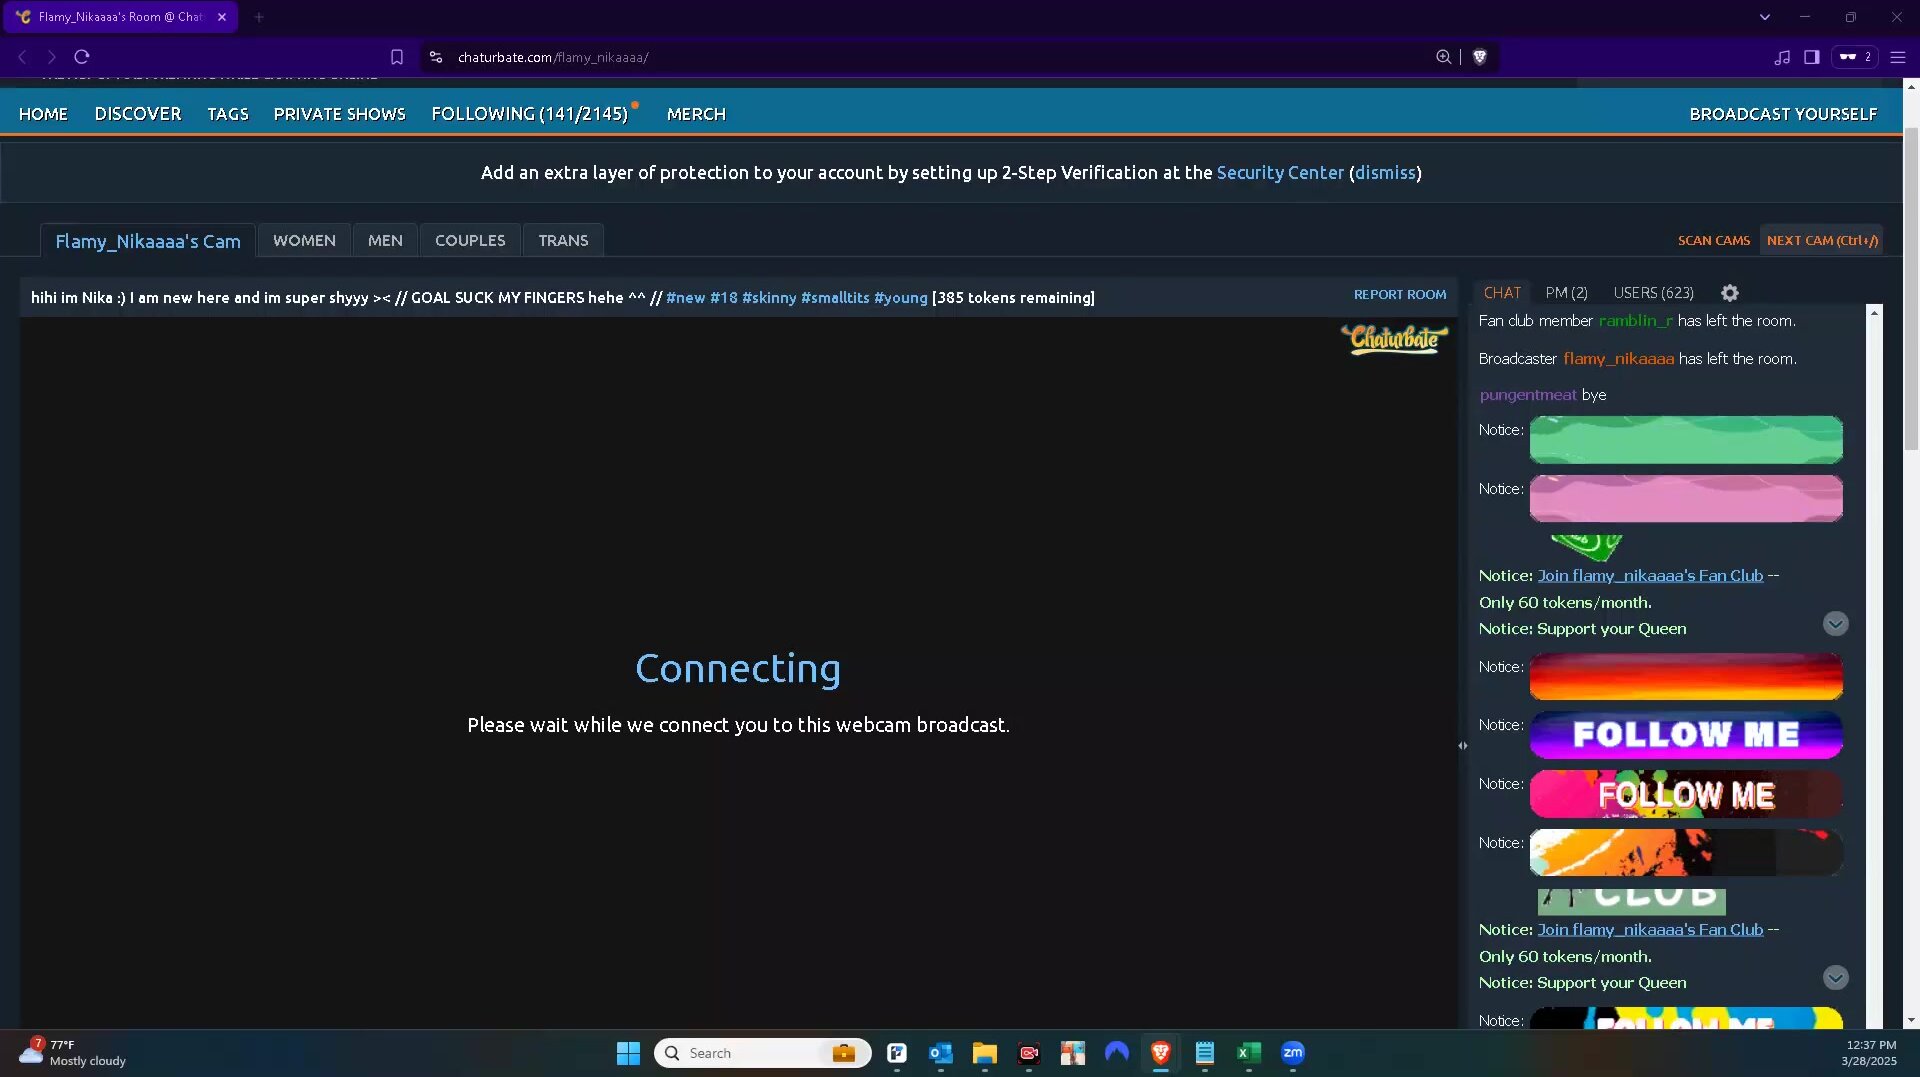Switch to the PM (2) tab
Image resolution: width=1920 pixels, height=1077 pixels.
[x=1566, y=293]
